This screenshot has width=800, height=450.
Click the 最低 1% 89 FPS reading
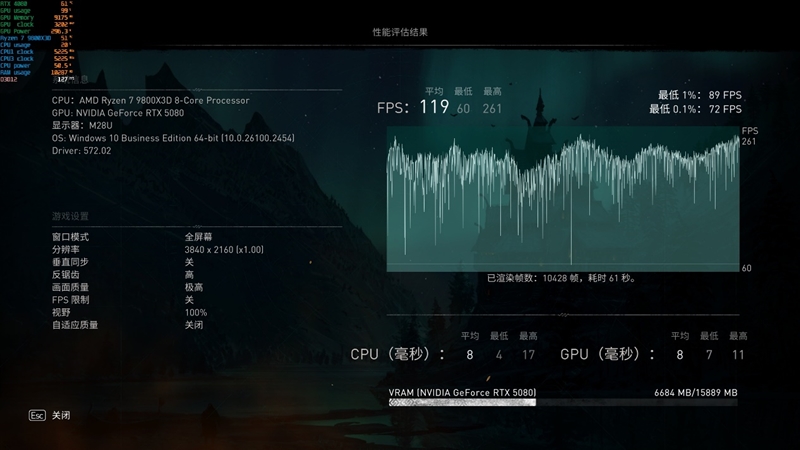pyautogui.click(x=695, y=95)
